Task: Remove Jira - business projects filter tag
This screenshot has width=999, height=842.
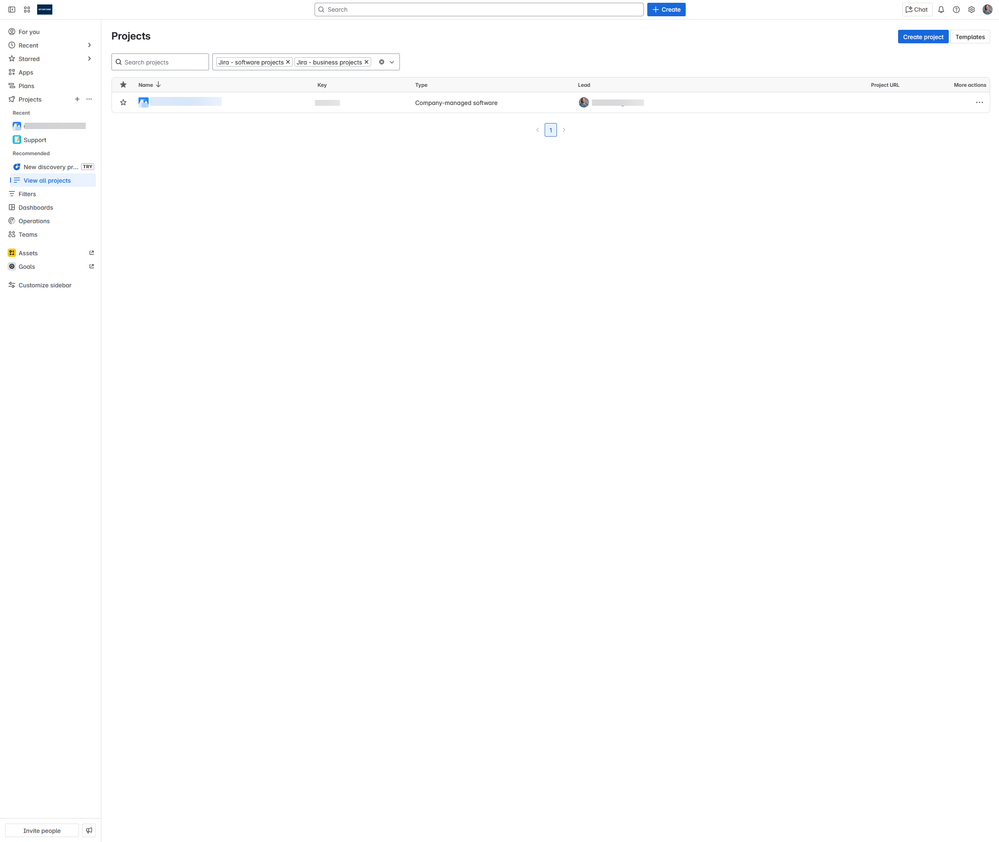Action: tap(366, 62)
